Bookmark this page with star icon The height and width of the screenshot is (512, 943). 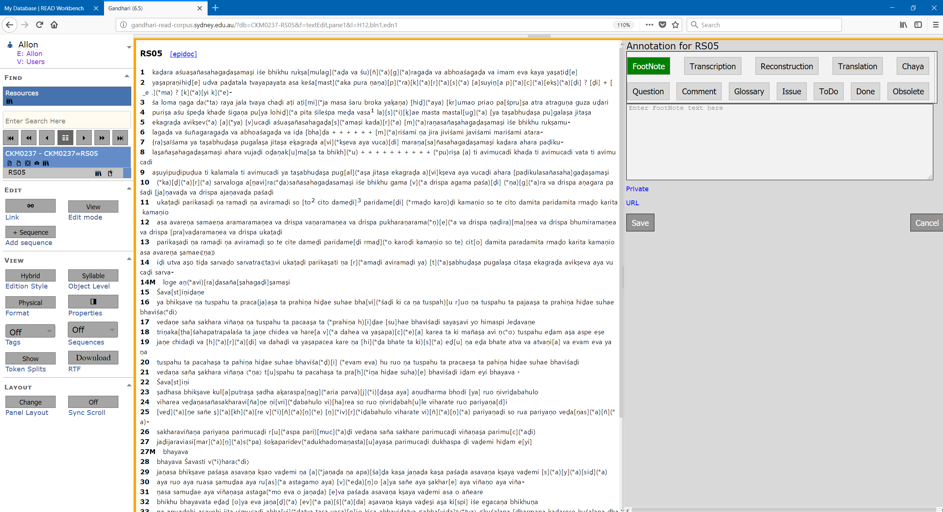(x=675, y=25)
